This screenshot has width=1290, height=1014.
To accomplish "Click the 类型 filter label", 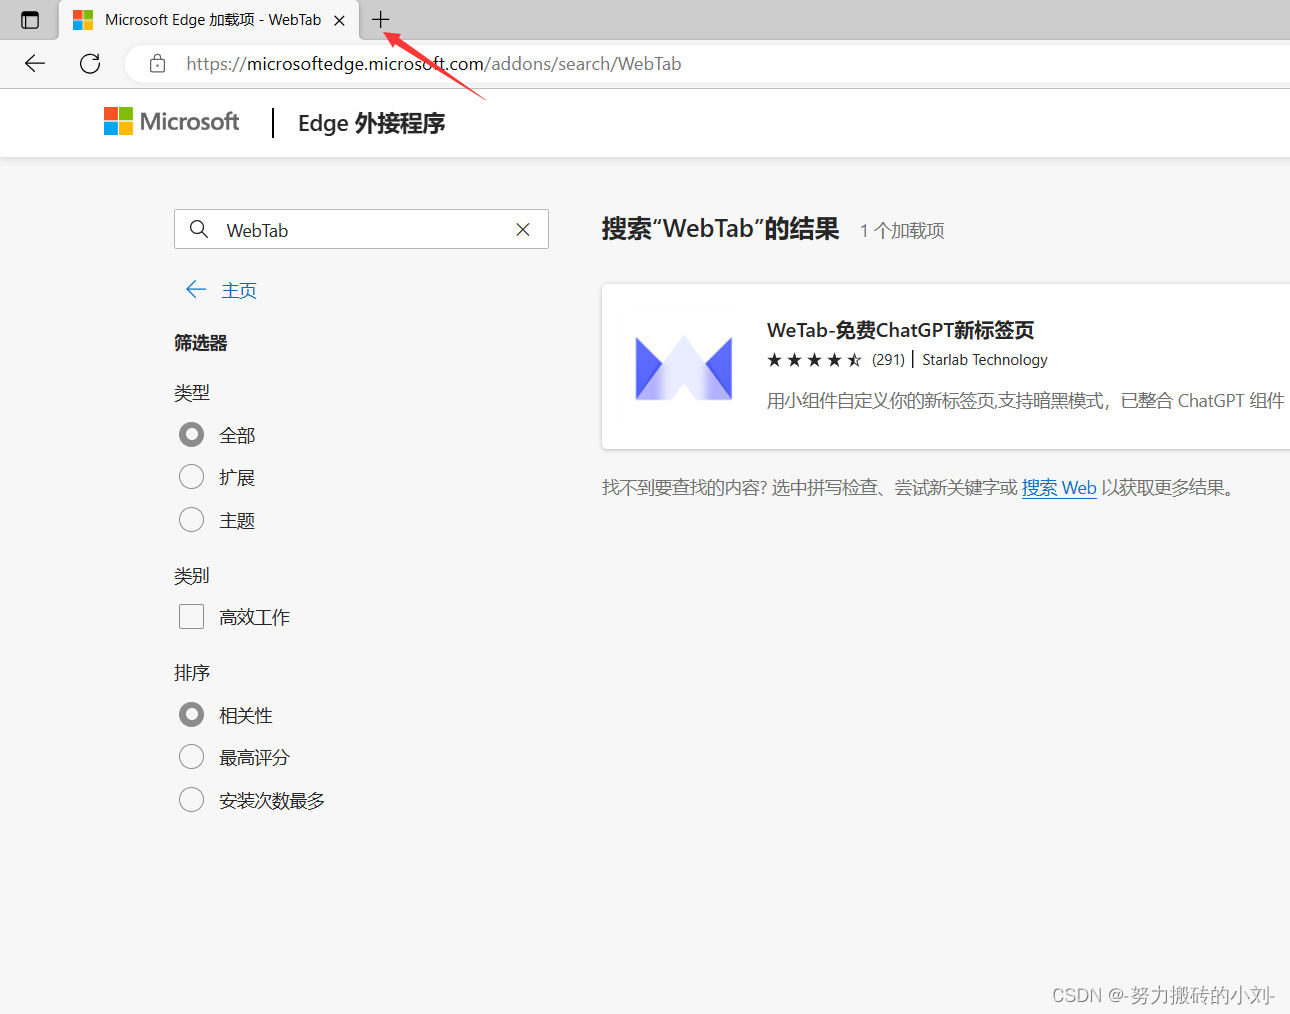I will (x=192, y=393).
